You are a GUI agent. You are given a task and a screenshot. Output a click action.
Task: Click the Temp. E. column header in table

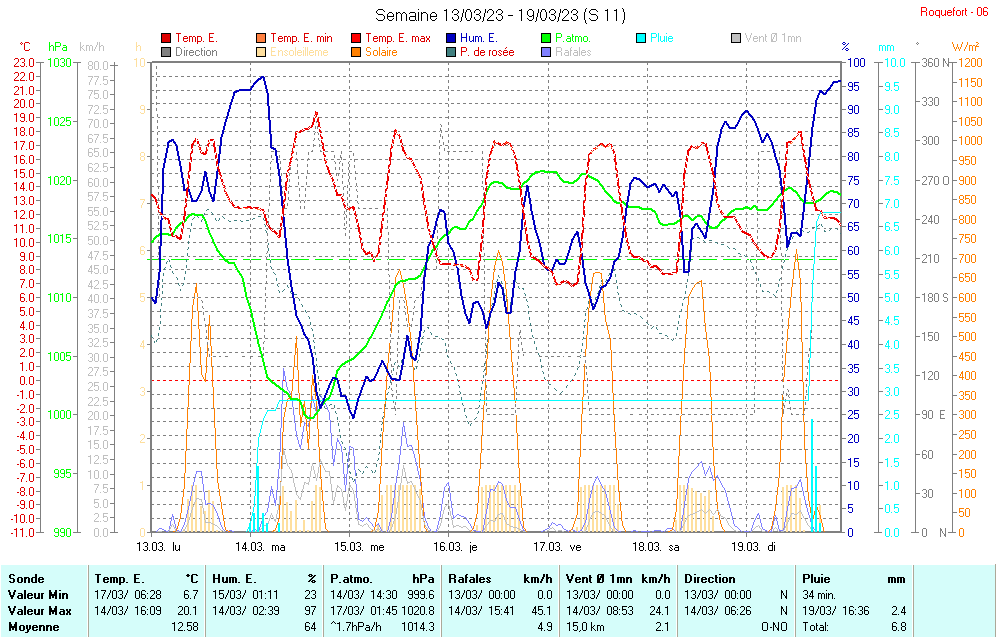coord(119,579)
